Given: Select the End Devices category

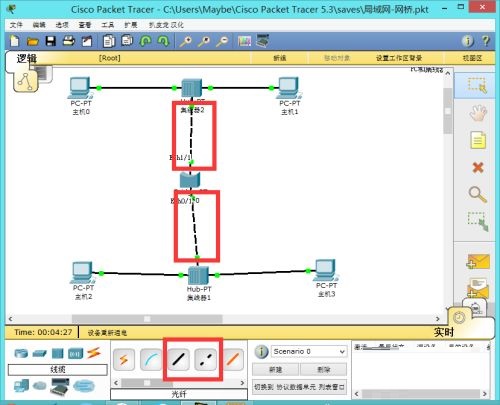Looking at the screenshot, I should click(21, 386).
